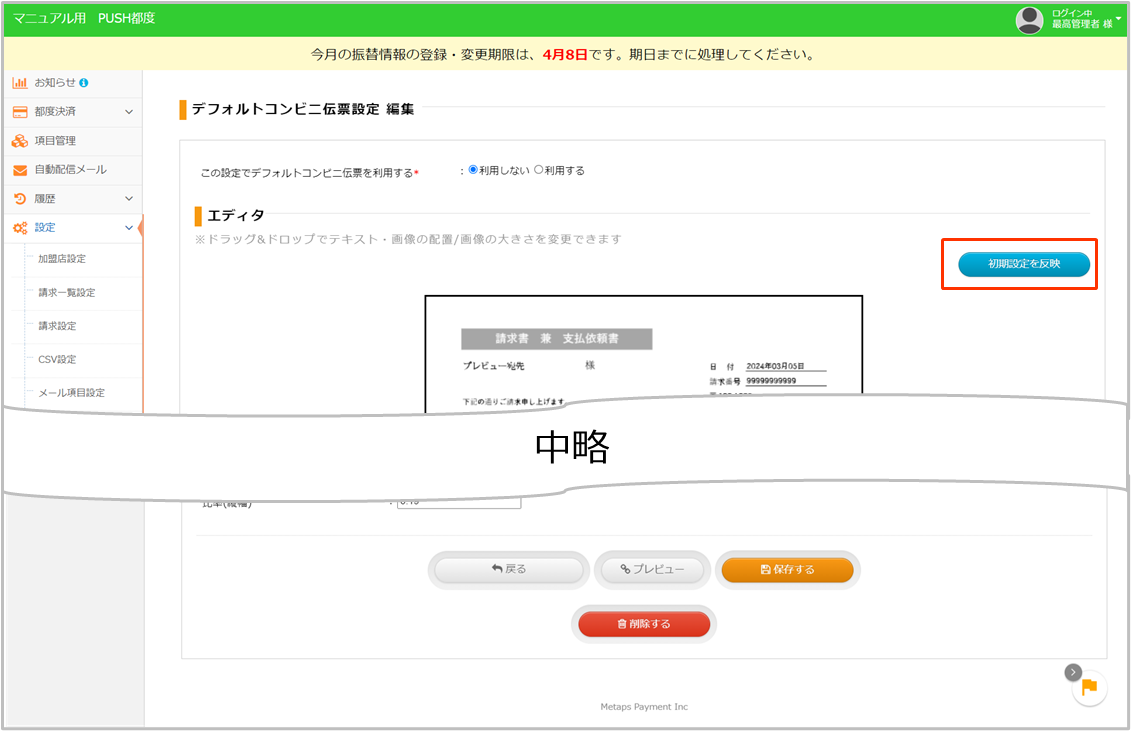Open 加盟店設定 in the sidebar
Viewport: 1131px width, 731px height.
[62, 259]
